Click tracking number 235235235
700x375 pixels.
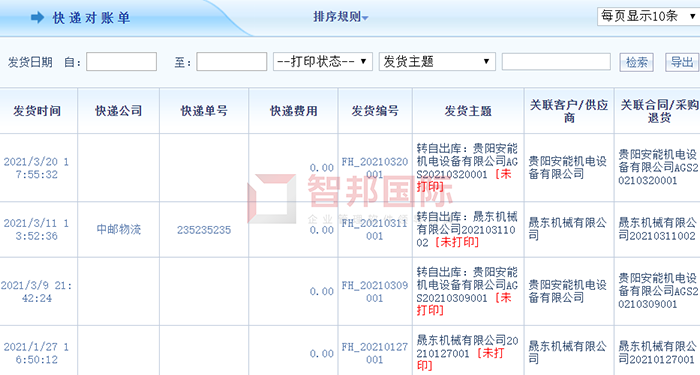click(x=204, y=230)
